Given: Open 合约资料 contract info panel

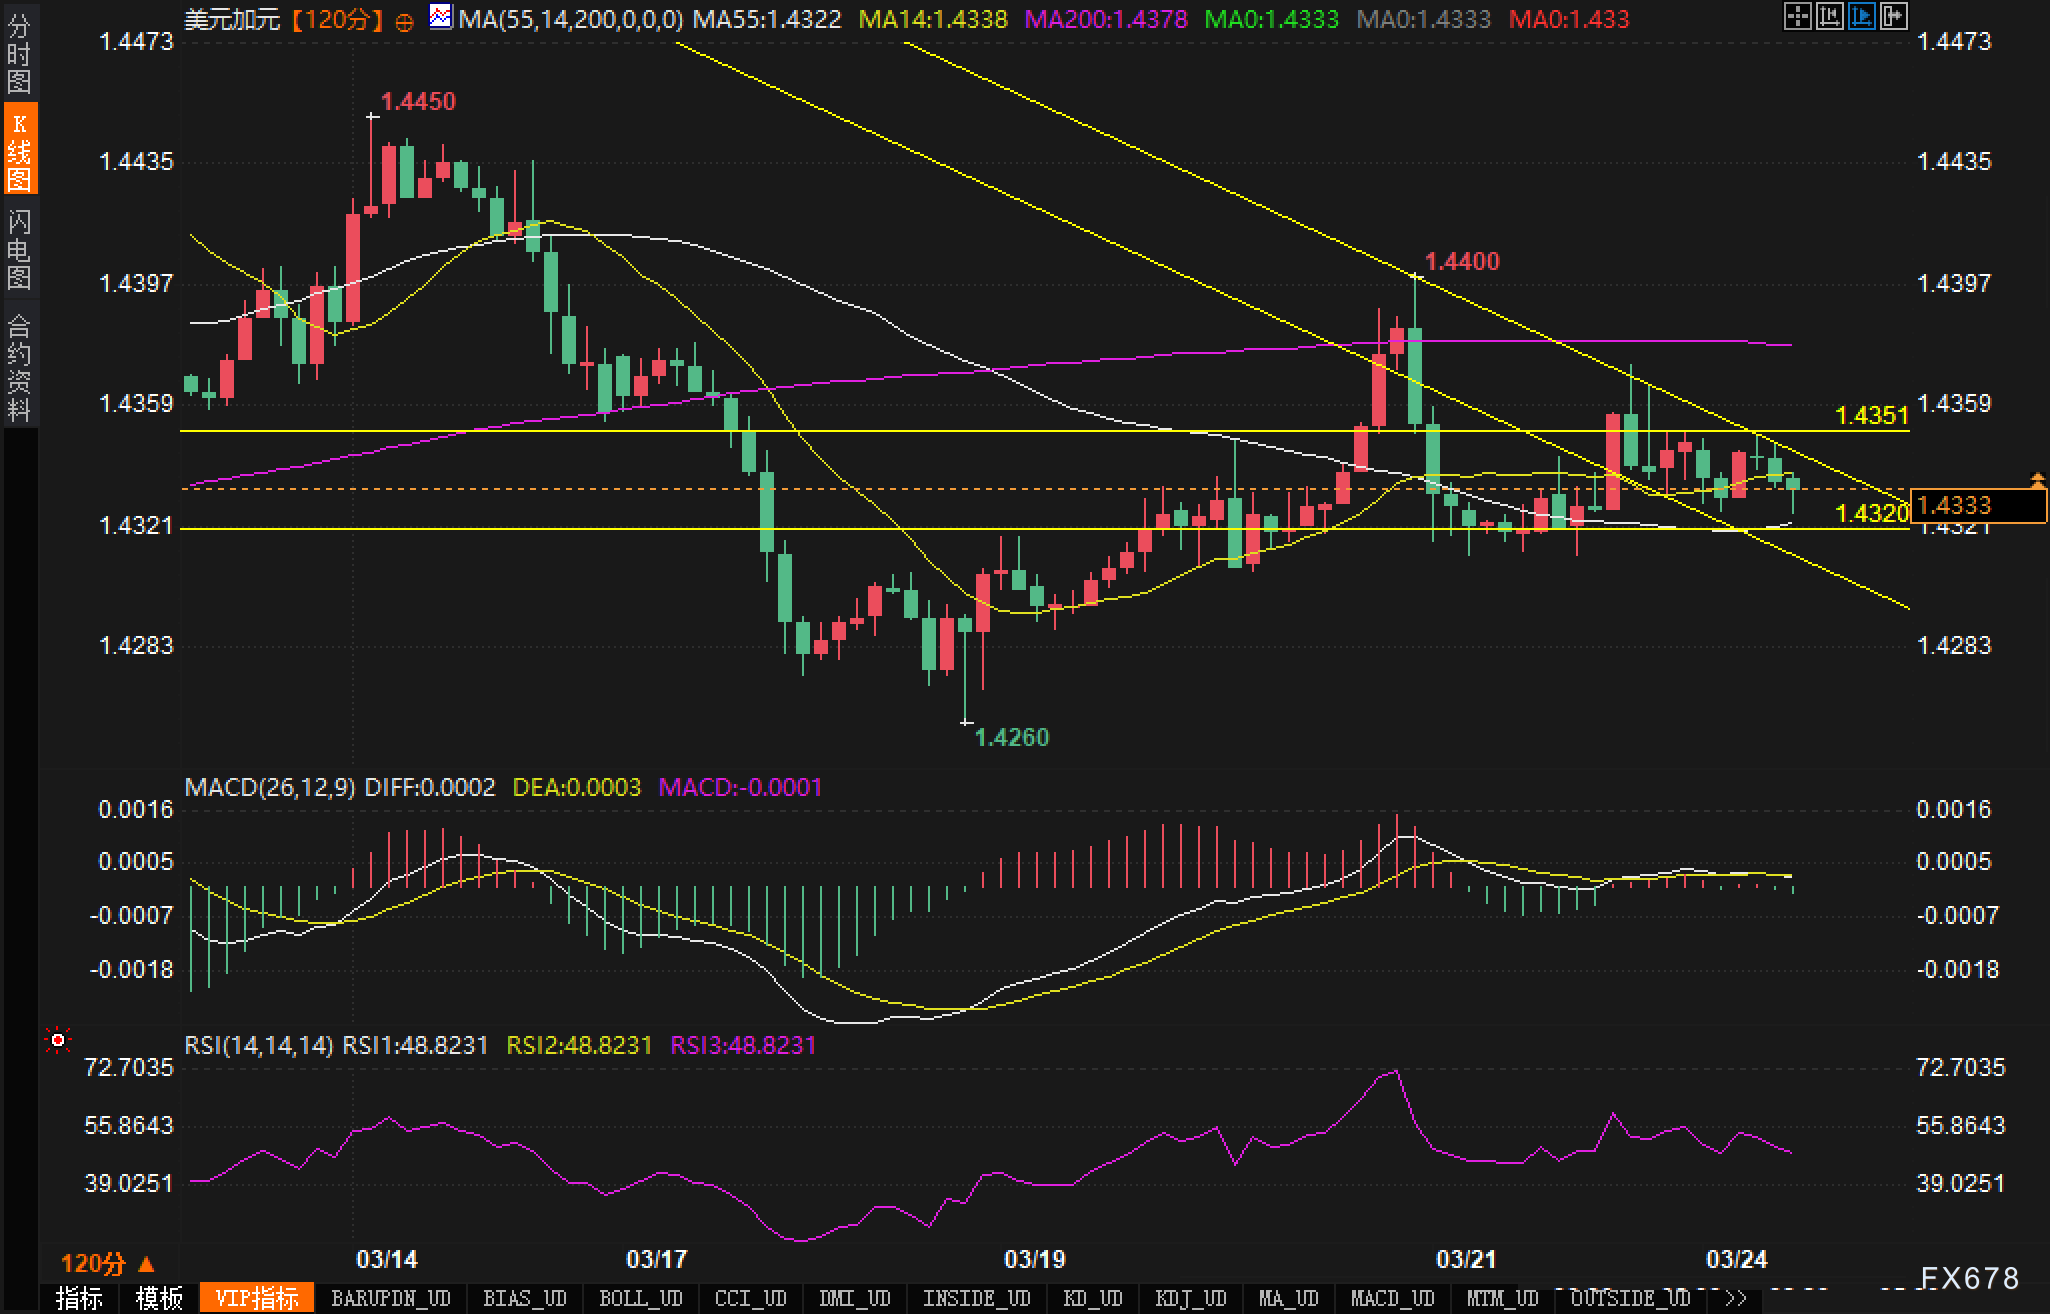Looking at the screenshot, I should (x=19, y=367).
